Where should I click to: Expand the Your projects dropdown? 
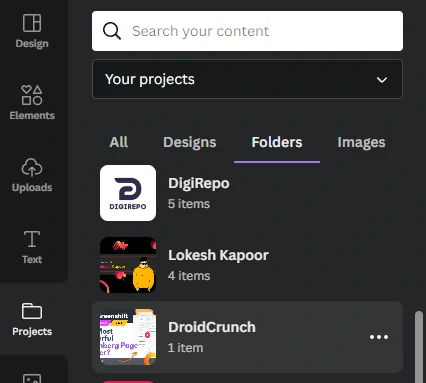pyautogui.click(x=247, y=79)
